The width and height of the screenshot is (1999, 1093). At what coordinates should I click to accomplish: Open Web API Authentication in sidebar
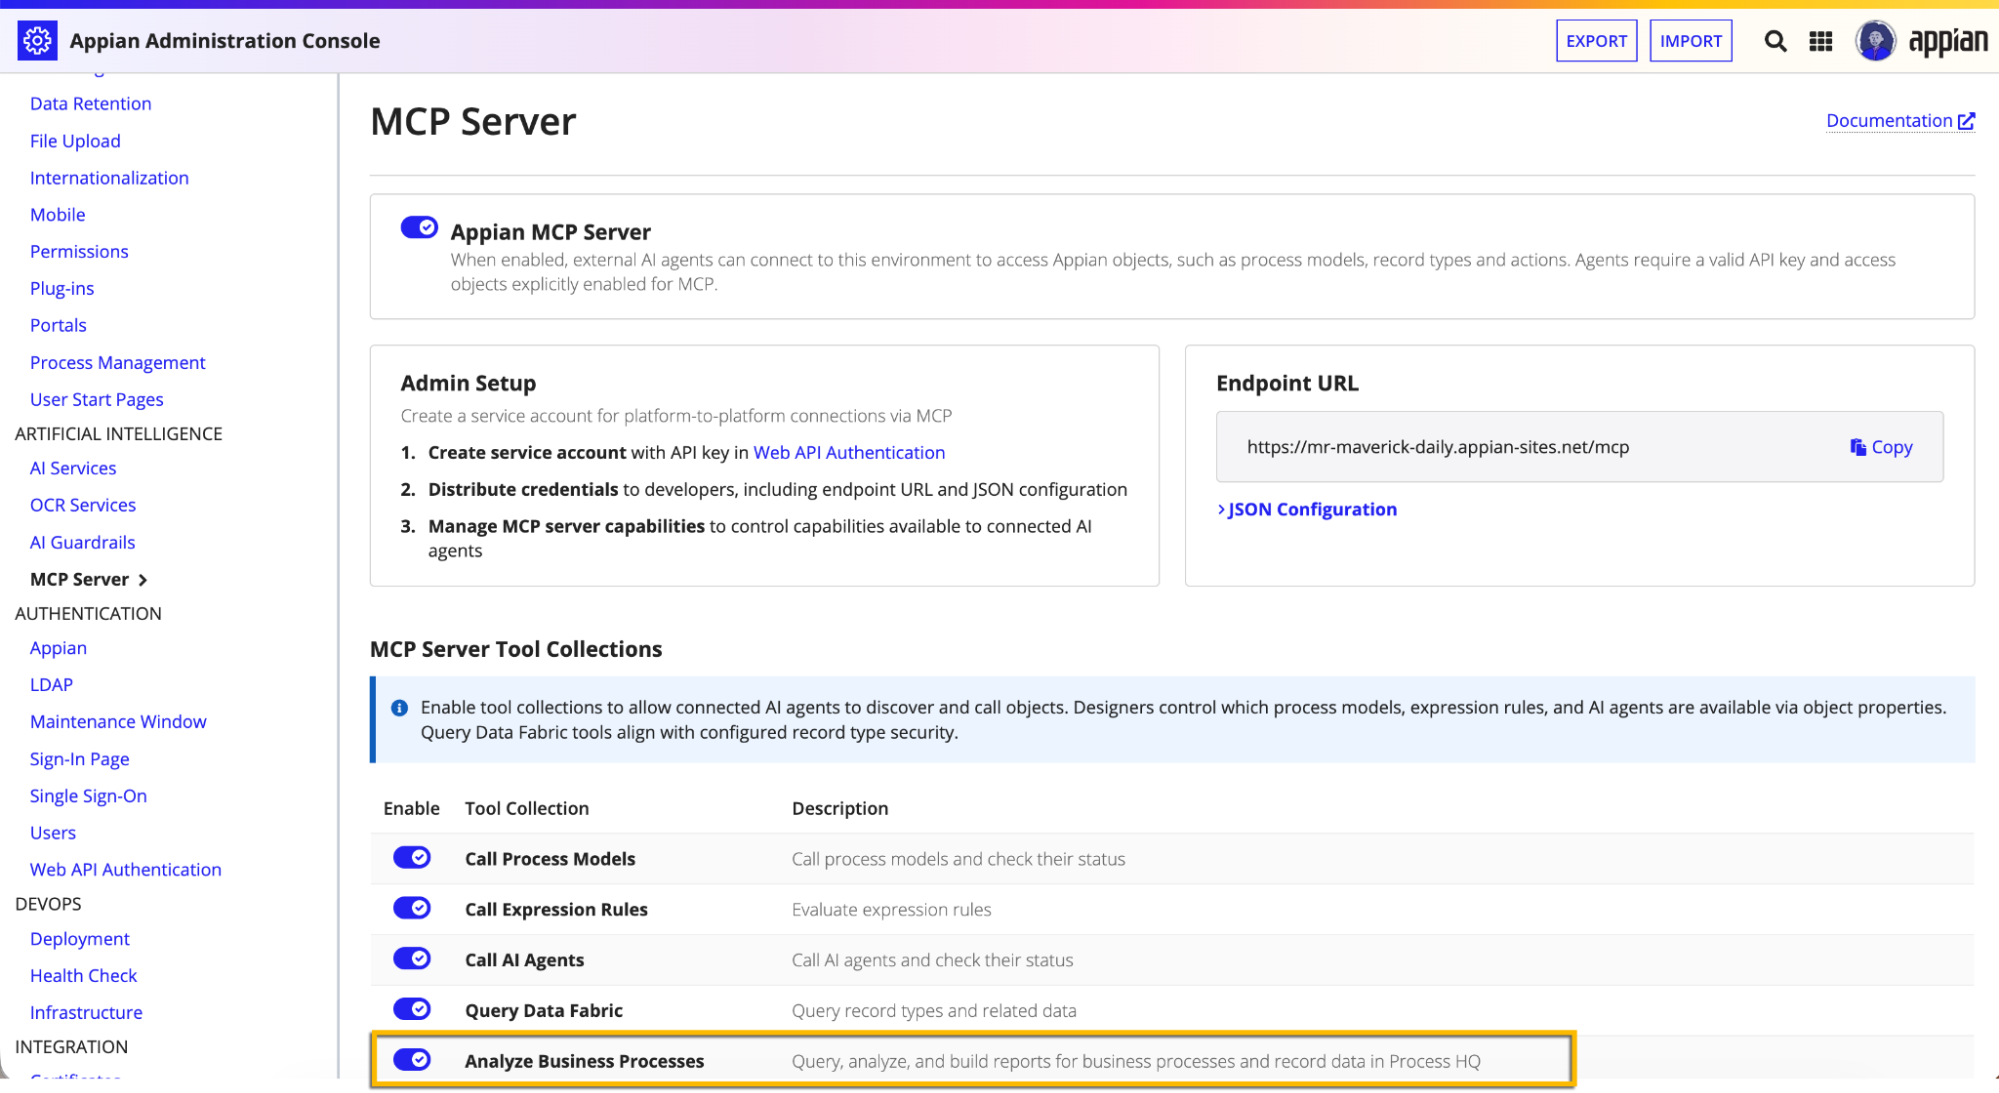[x=126, y=870]
